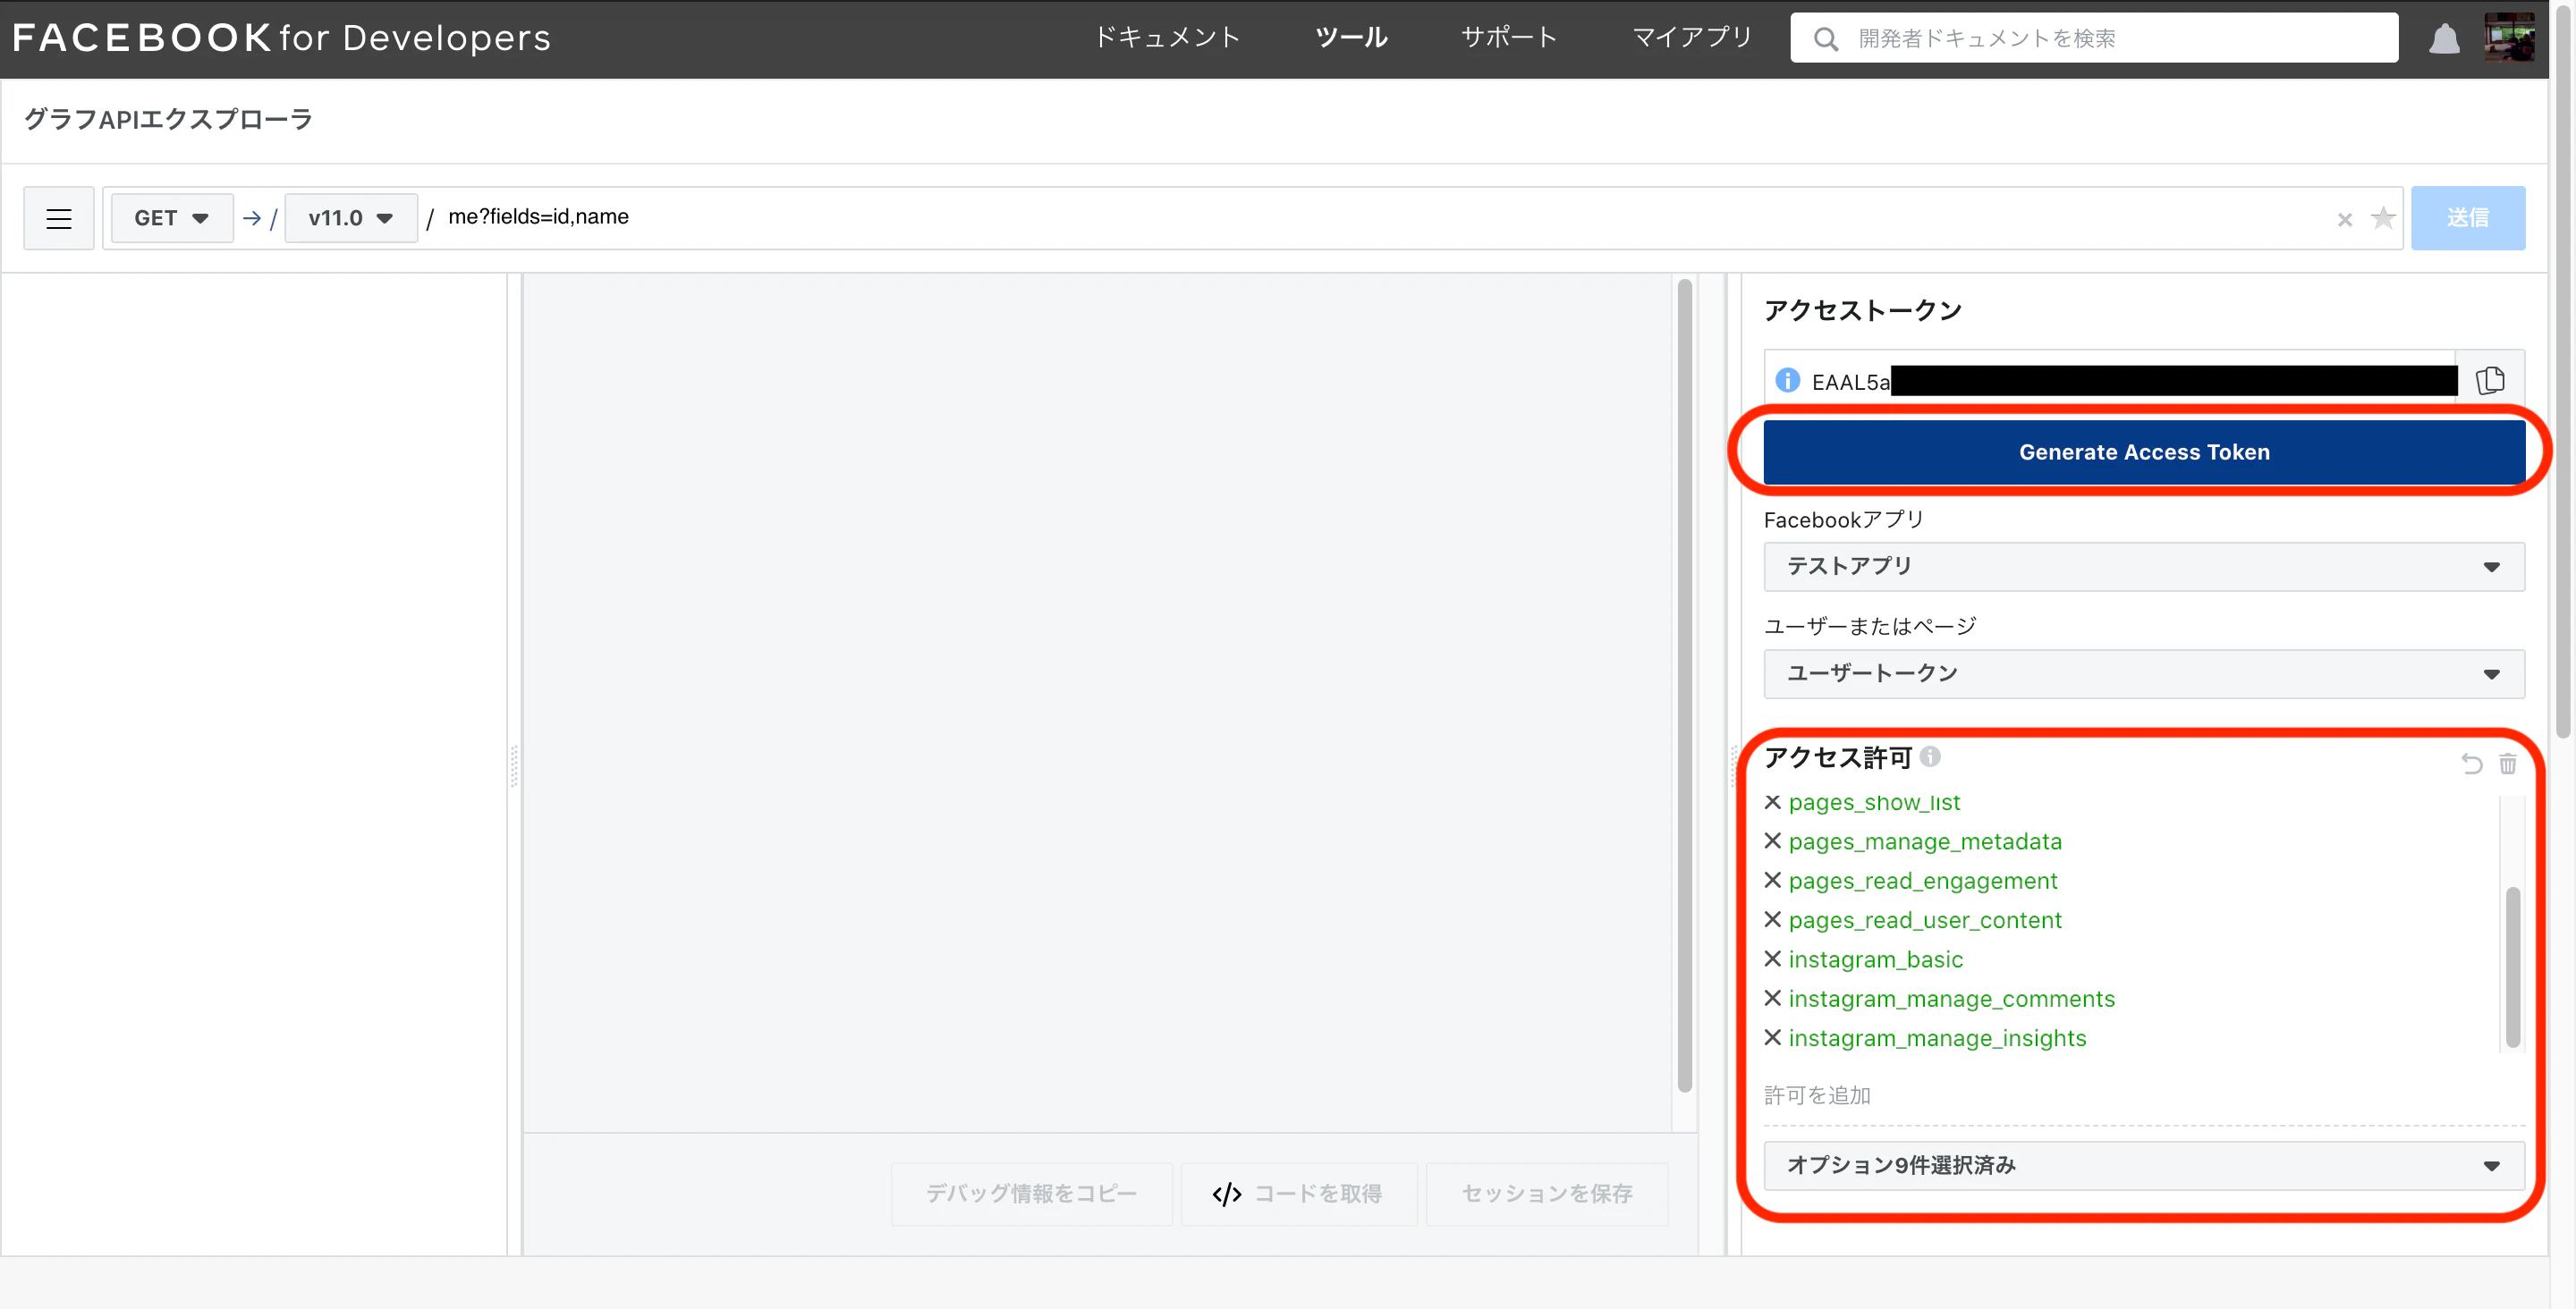The image size is (2576, 1309).
Task: Click the 送信 submit button
Action: (x=2467, y=218)
